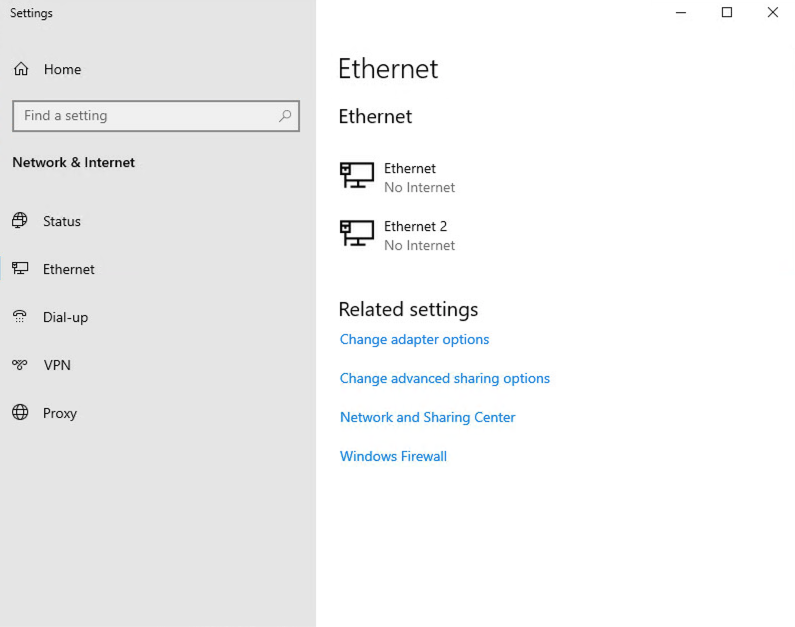This screenshot has width=795, height=627.
Task: Close the Settings window
Action: pyautogui.click(x=772, y=12)
